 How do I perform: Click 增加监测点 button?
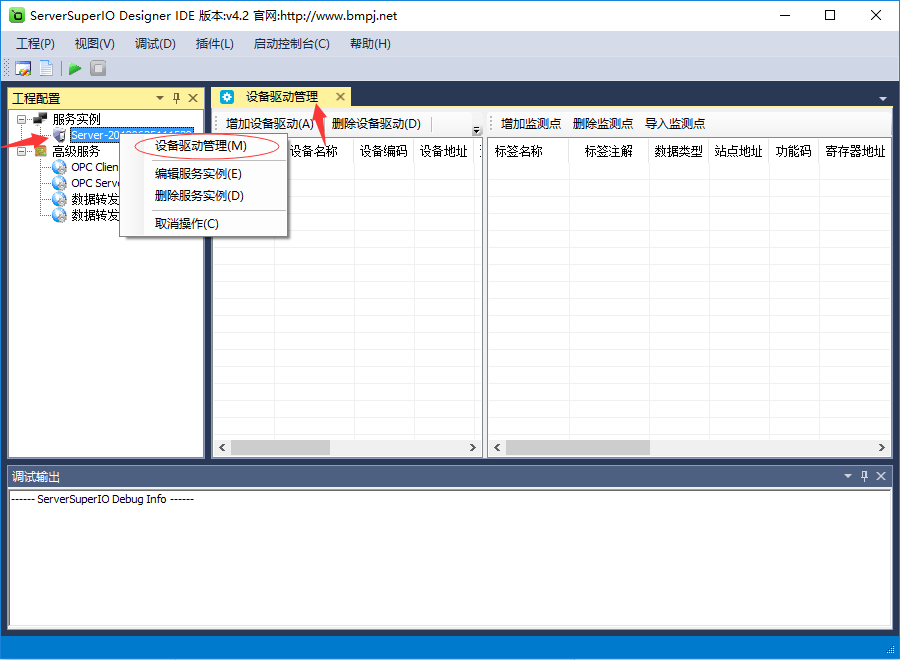tap(531, 124)
